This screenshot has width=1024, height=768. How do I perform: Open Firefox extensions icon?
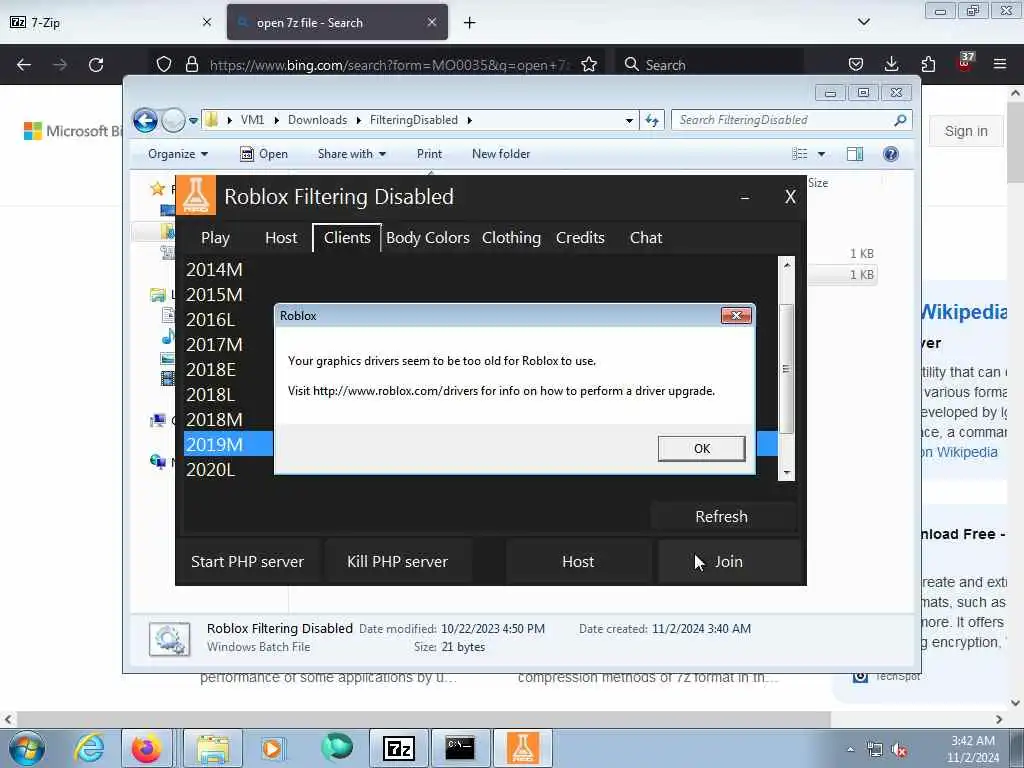[x=928, y=64]
